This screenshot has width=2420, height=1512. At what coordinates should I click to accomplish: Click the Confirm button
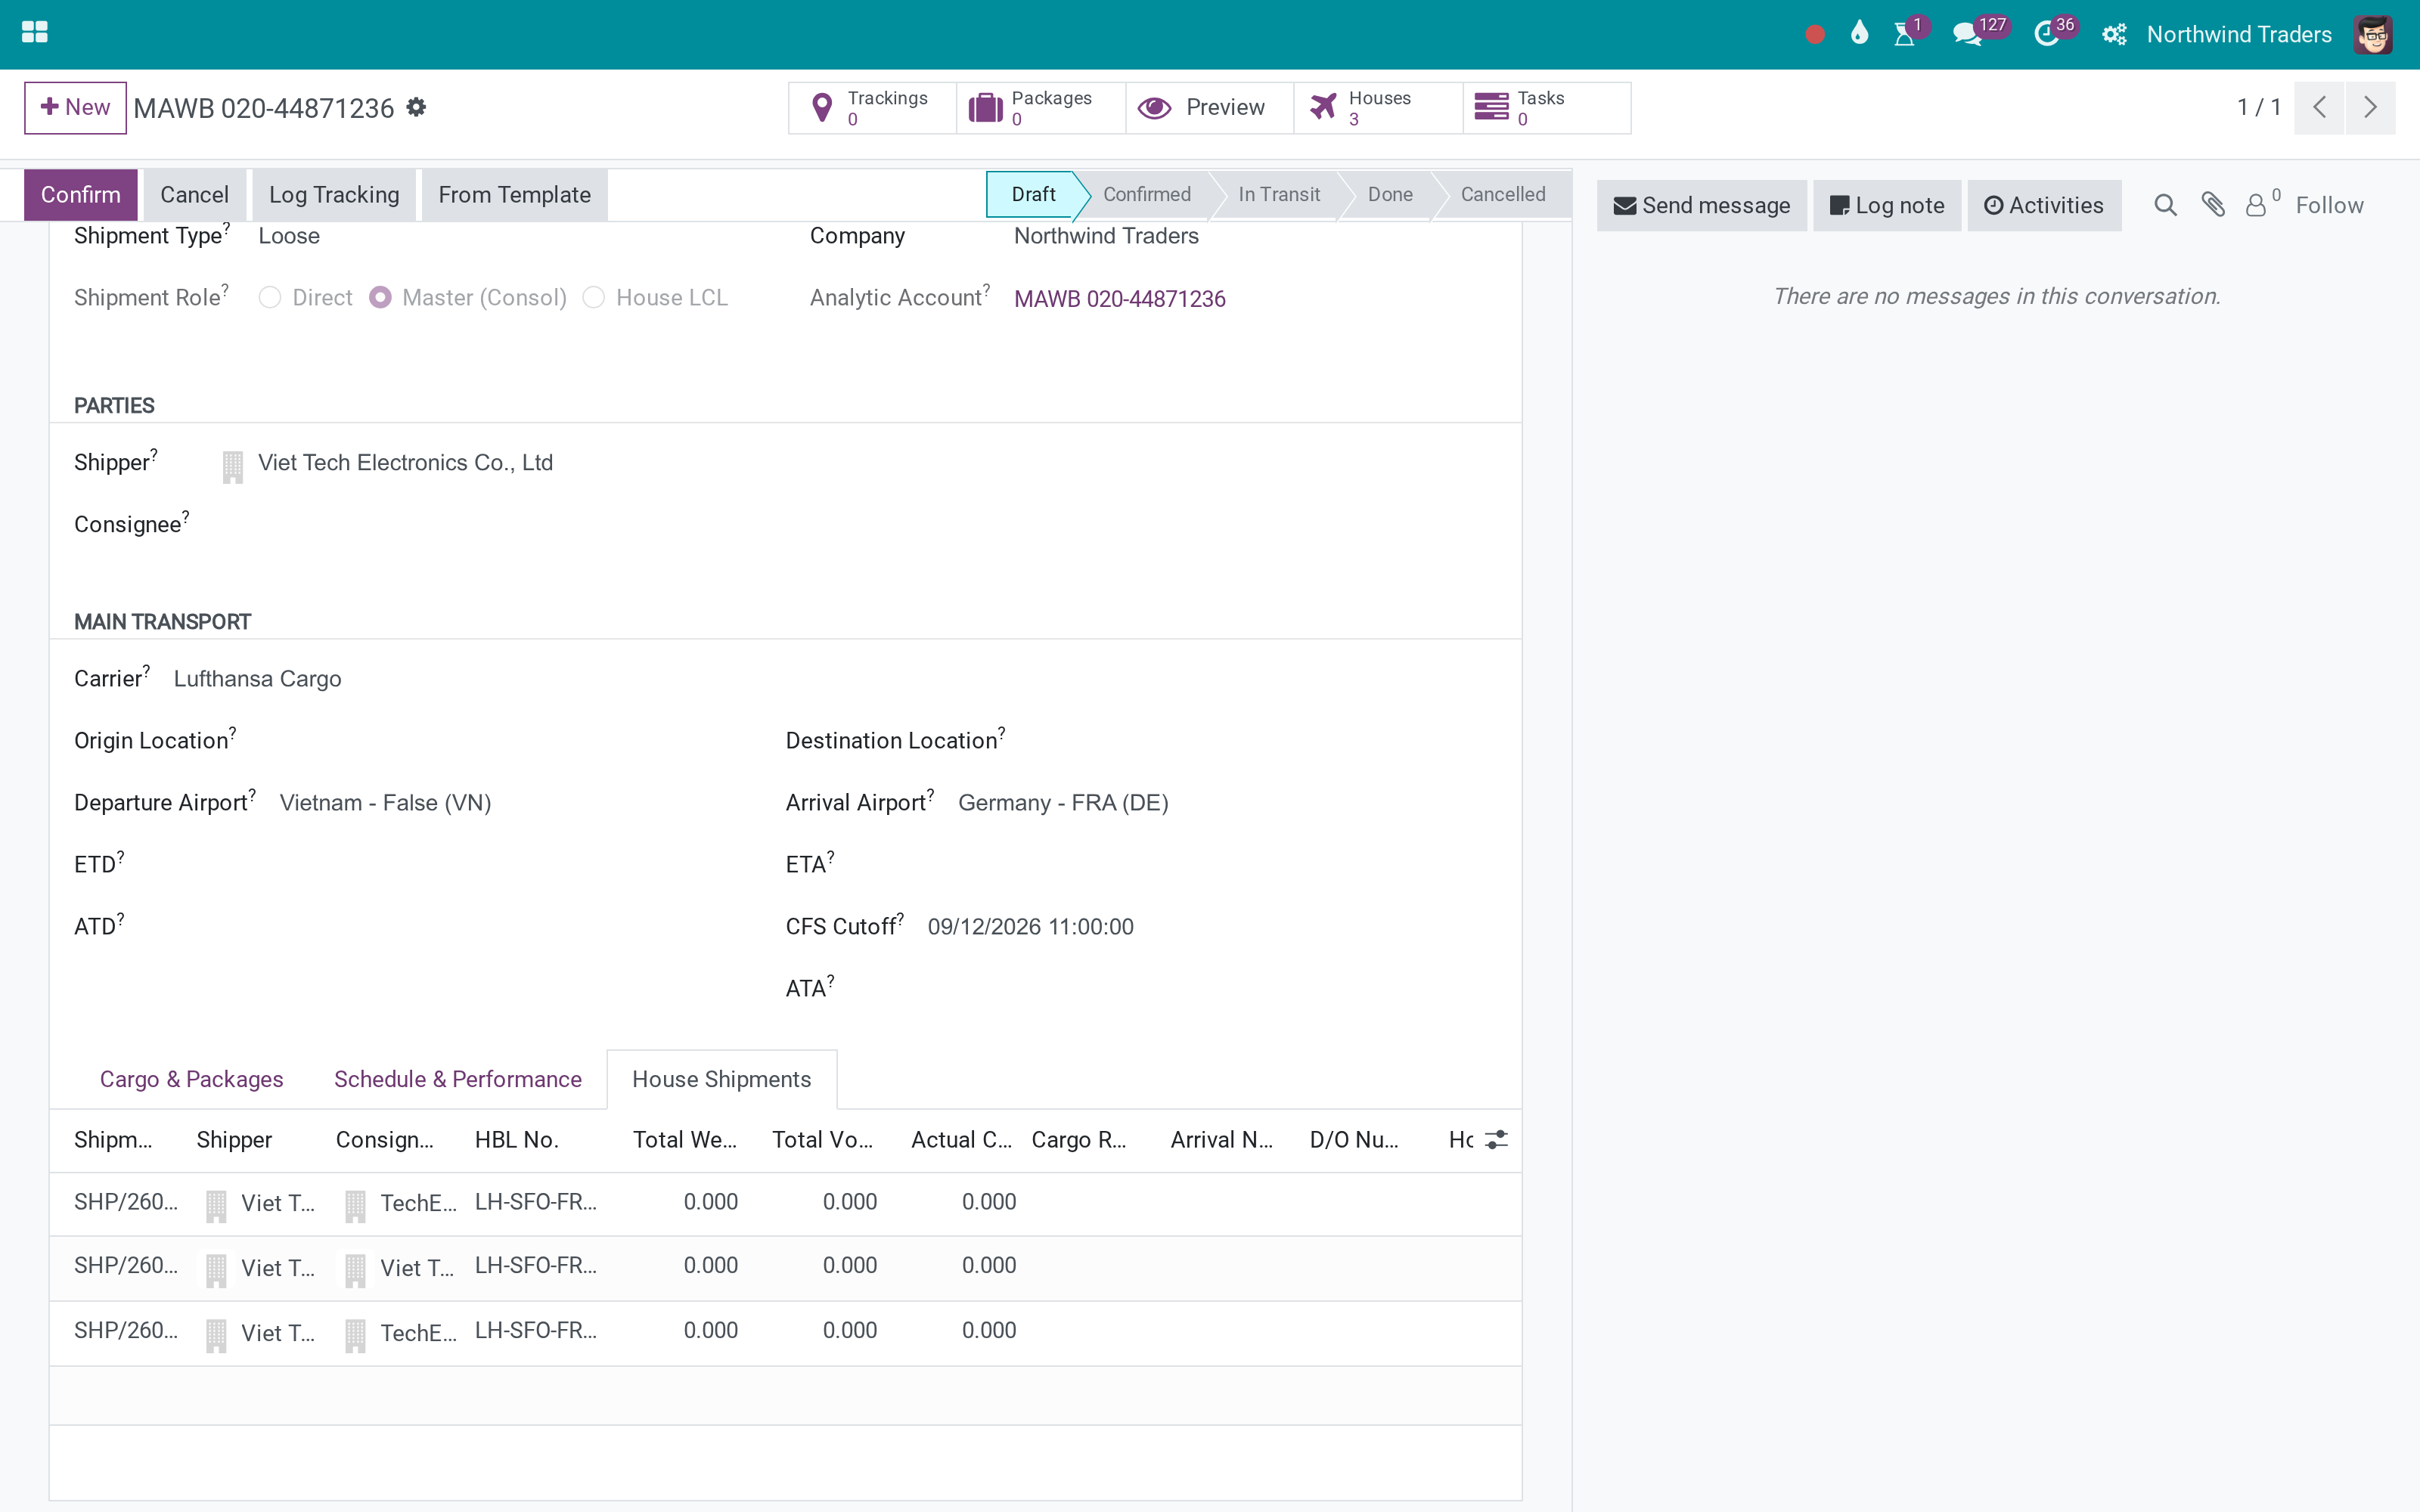[x=80, y=195]
